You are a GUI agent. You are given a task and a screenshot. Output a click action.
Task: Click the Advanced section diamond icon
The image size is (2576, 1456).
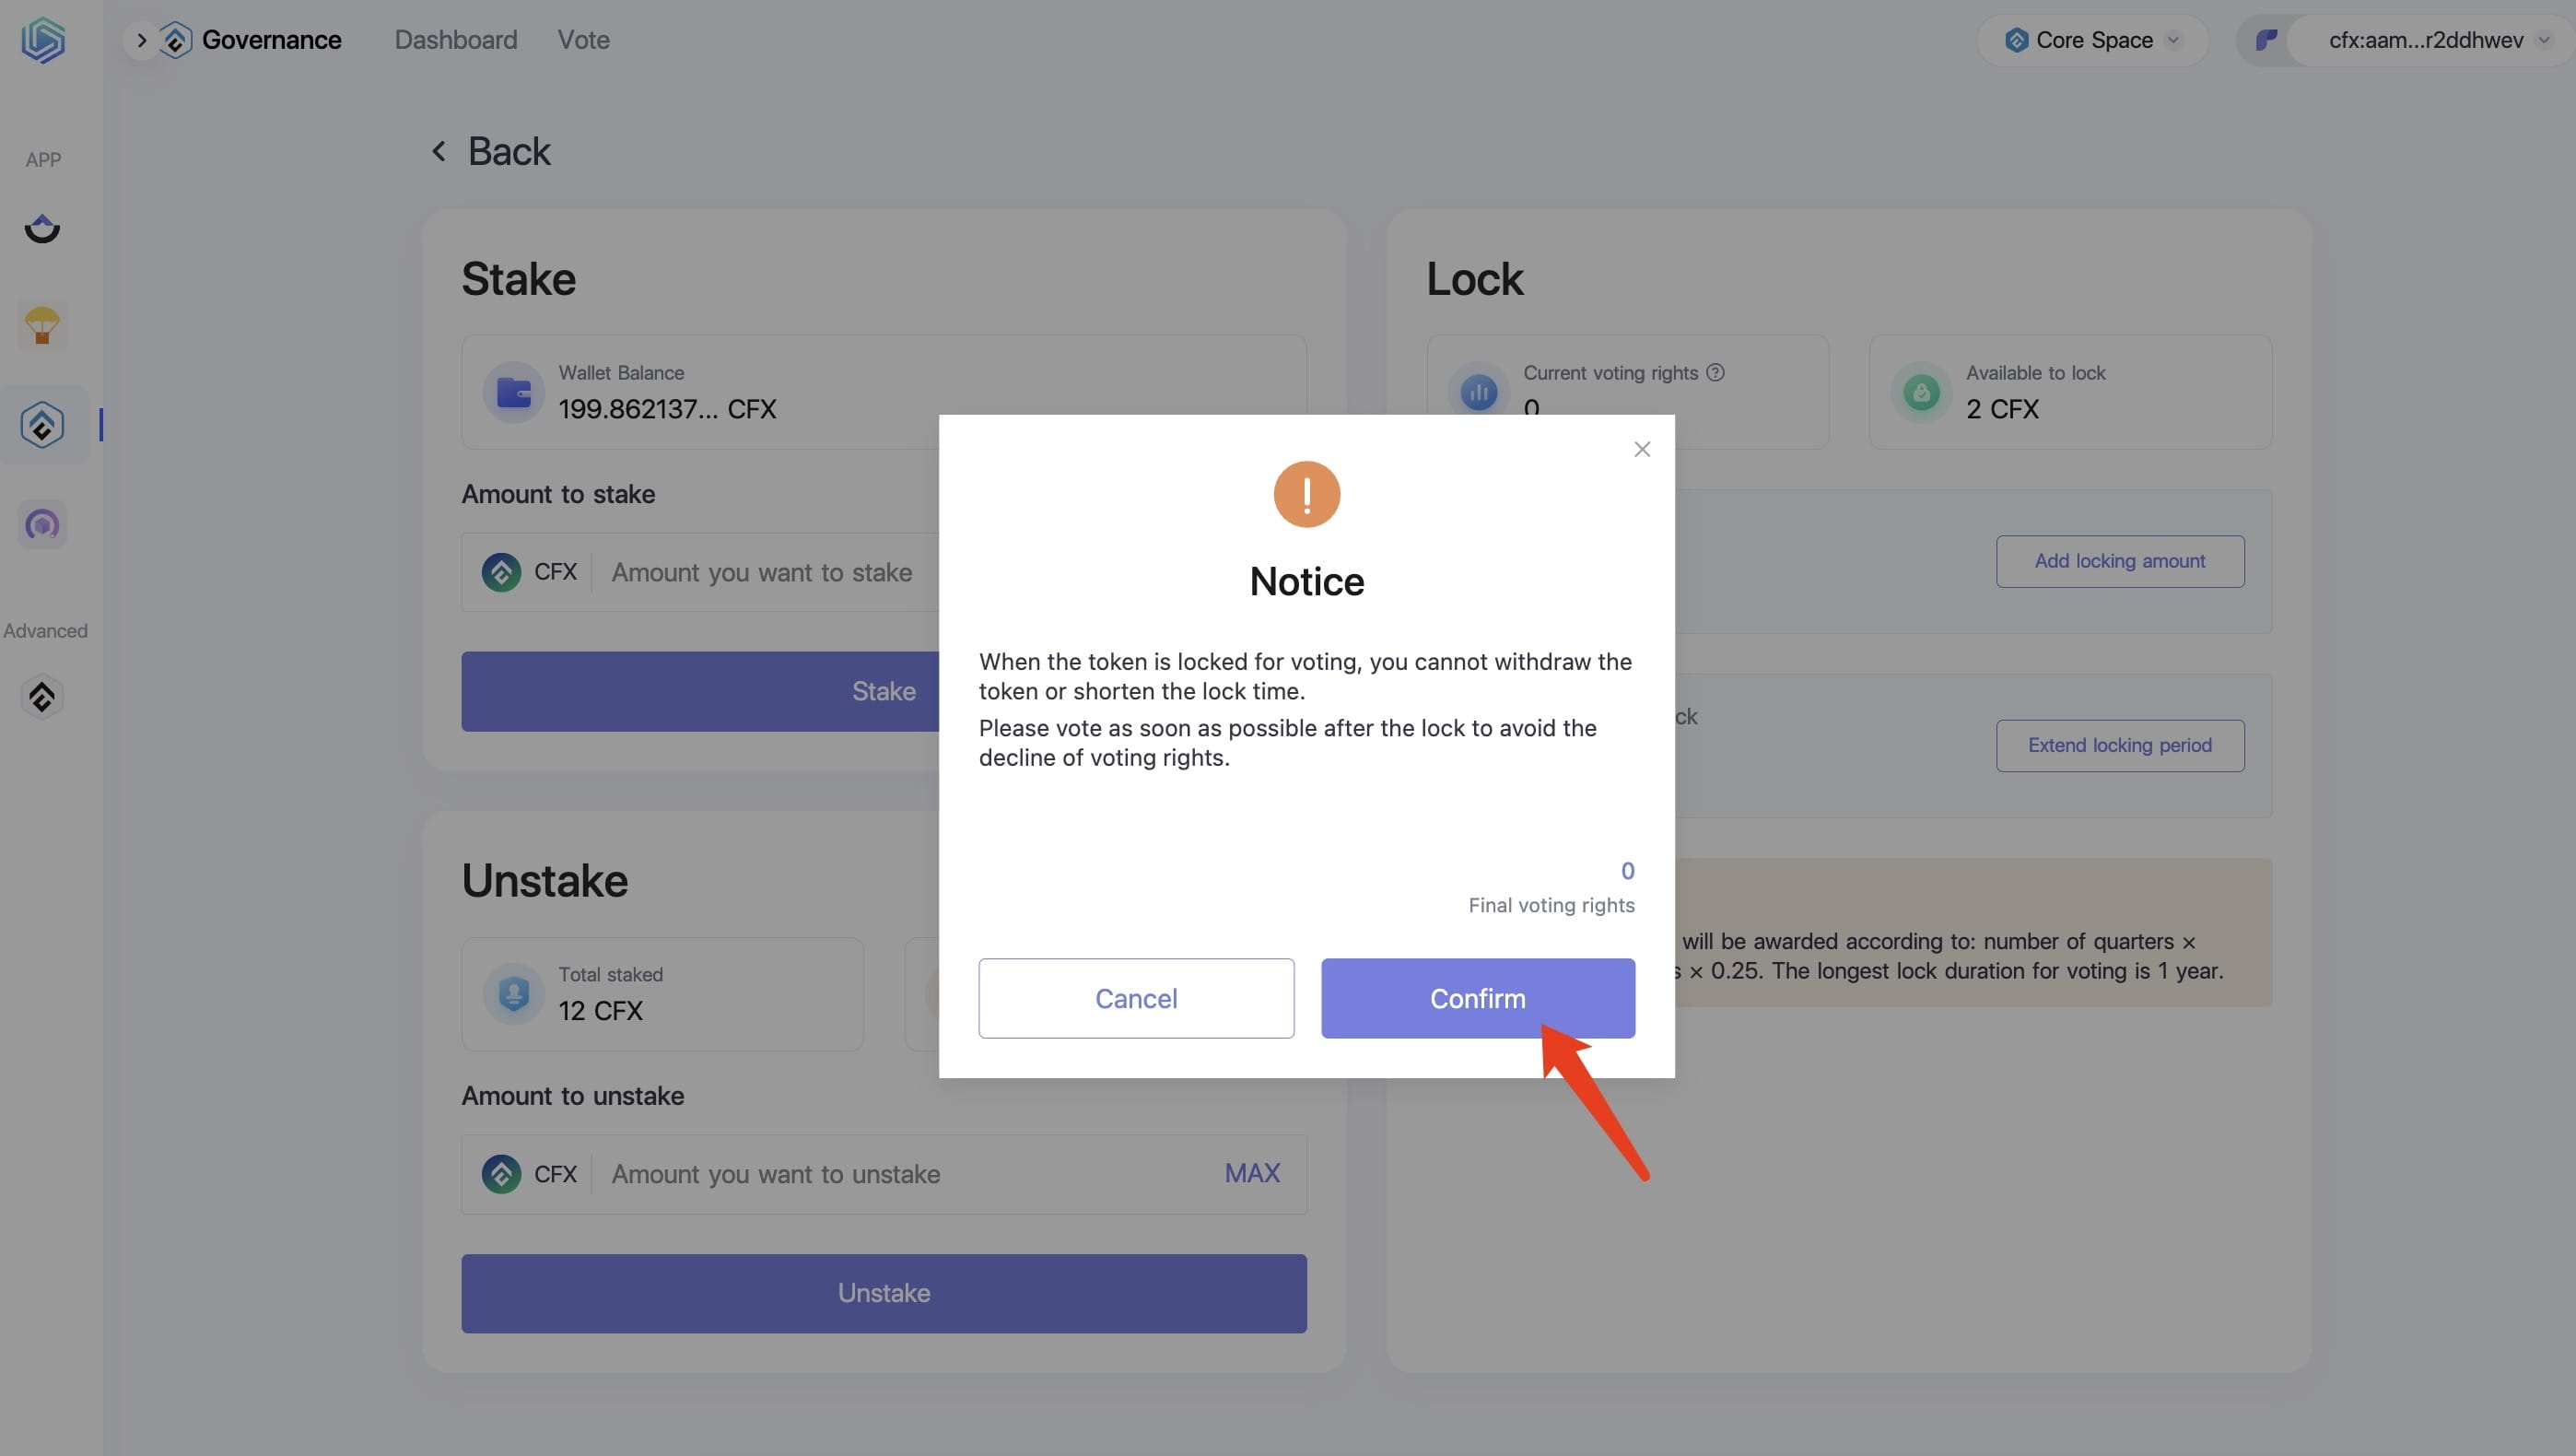point(42,697)
